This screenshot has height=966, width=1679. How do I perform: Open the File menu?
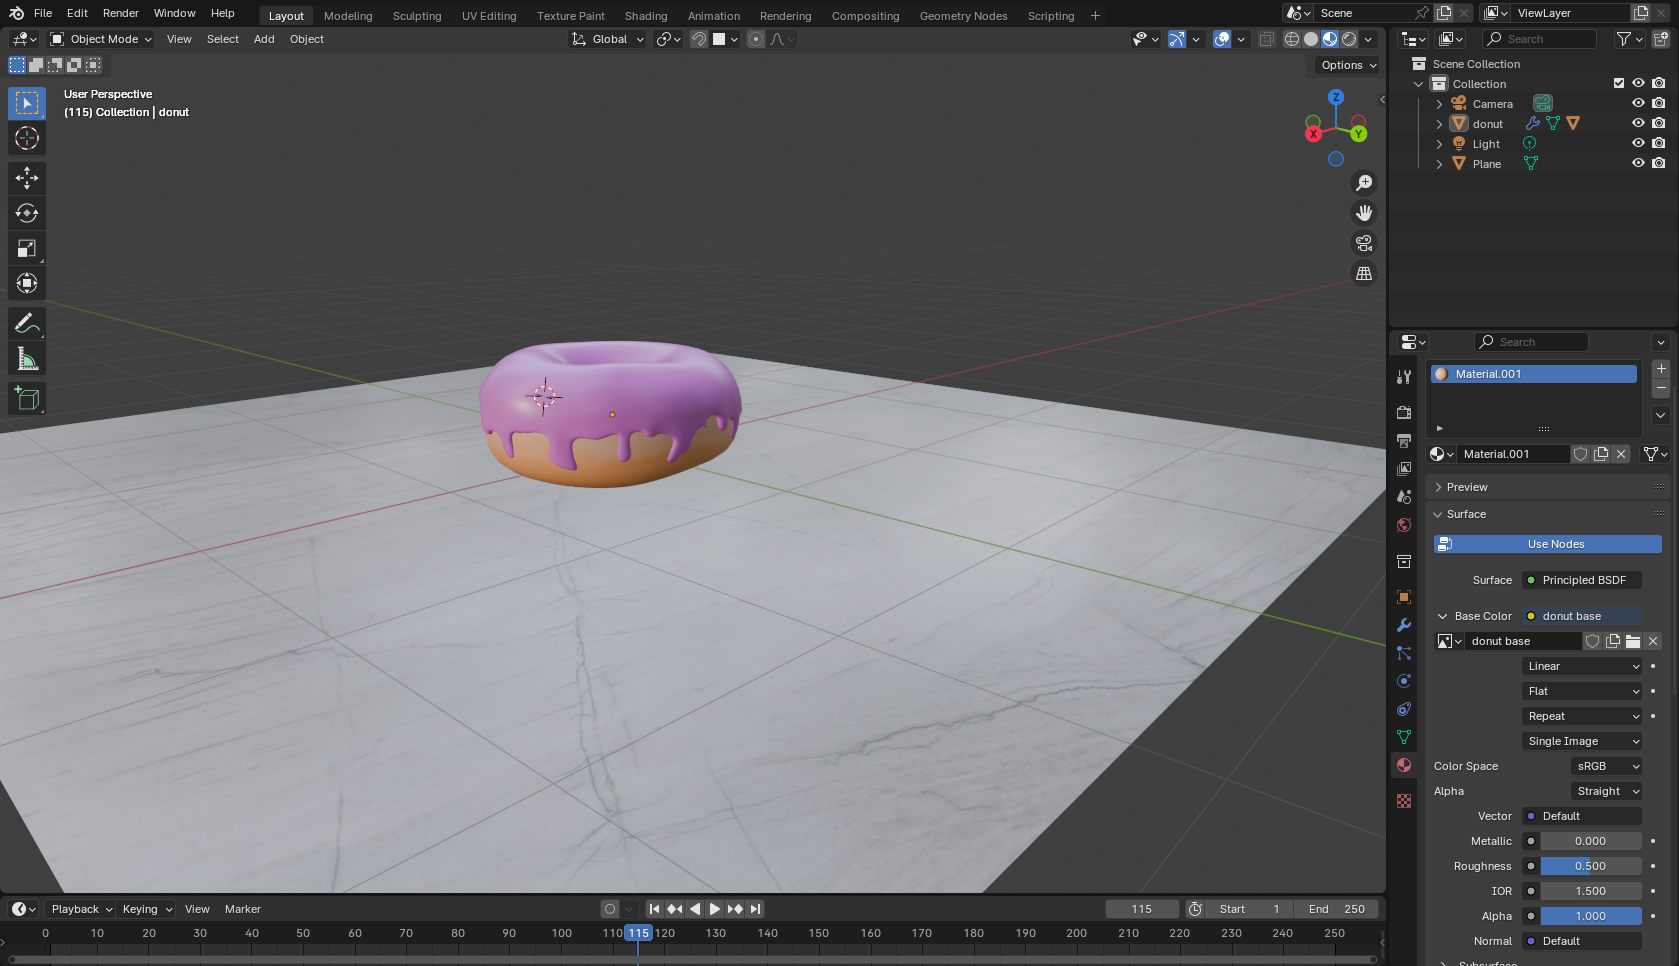(x=43, y=13)
